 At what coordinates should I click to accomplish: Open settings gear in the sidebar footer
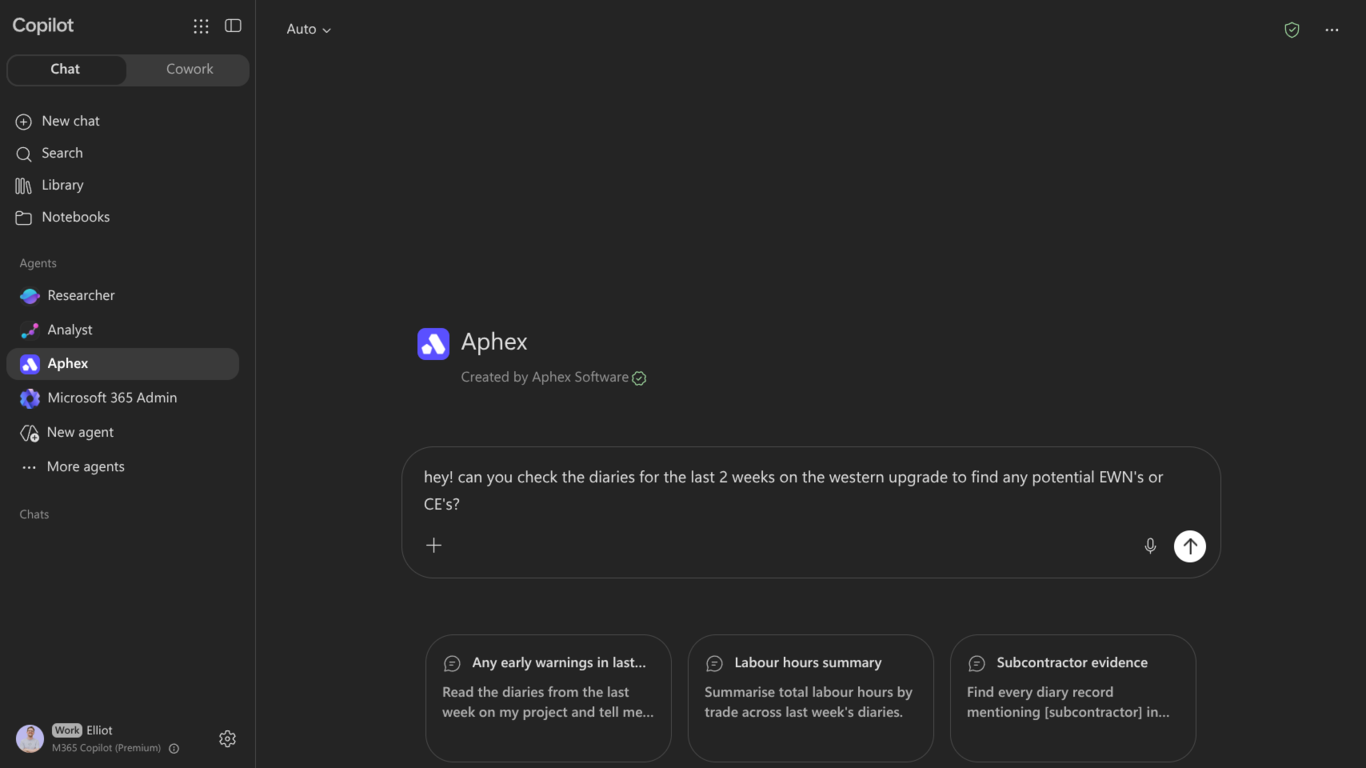click(227, 739)
